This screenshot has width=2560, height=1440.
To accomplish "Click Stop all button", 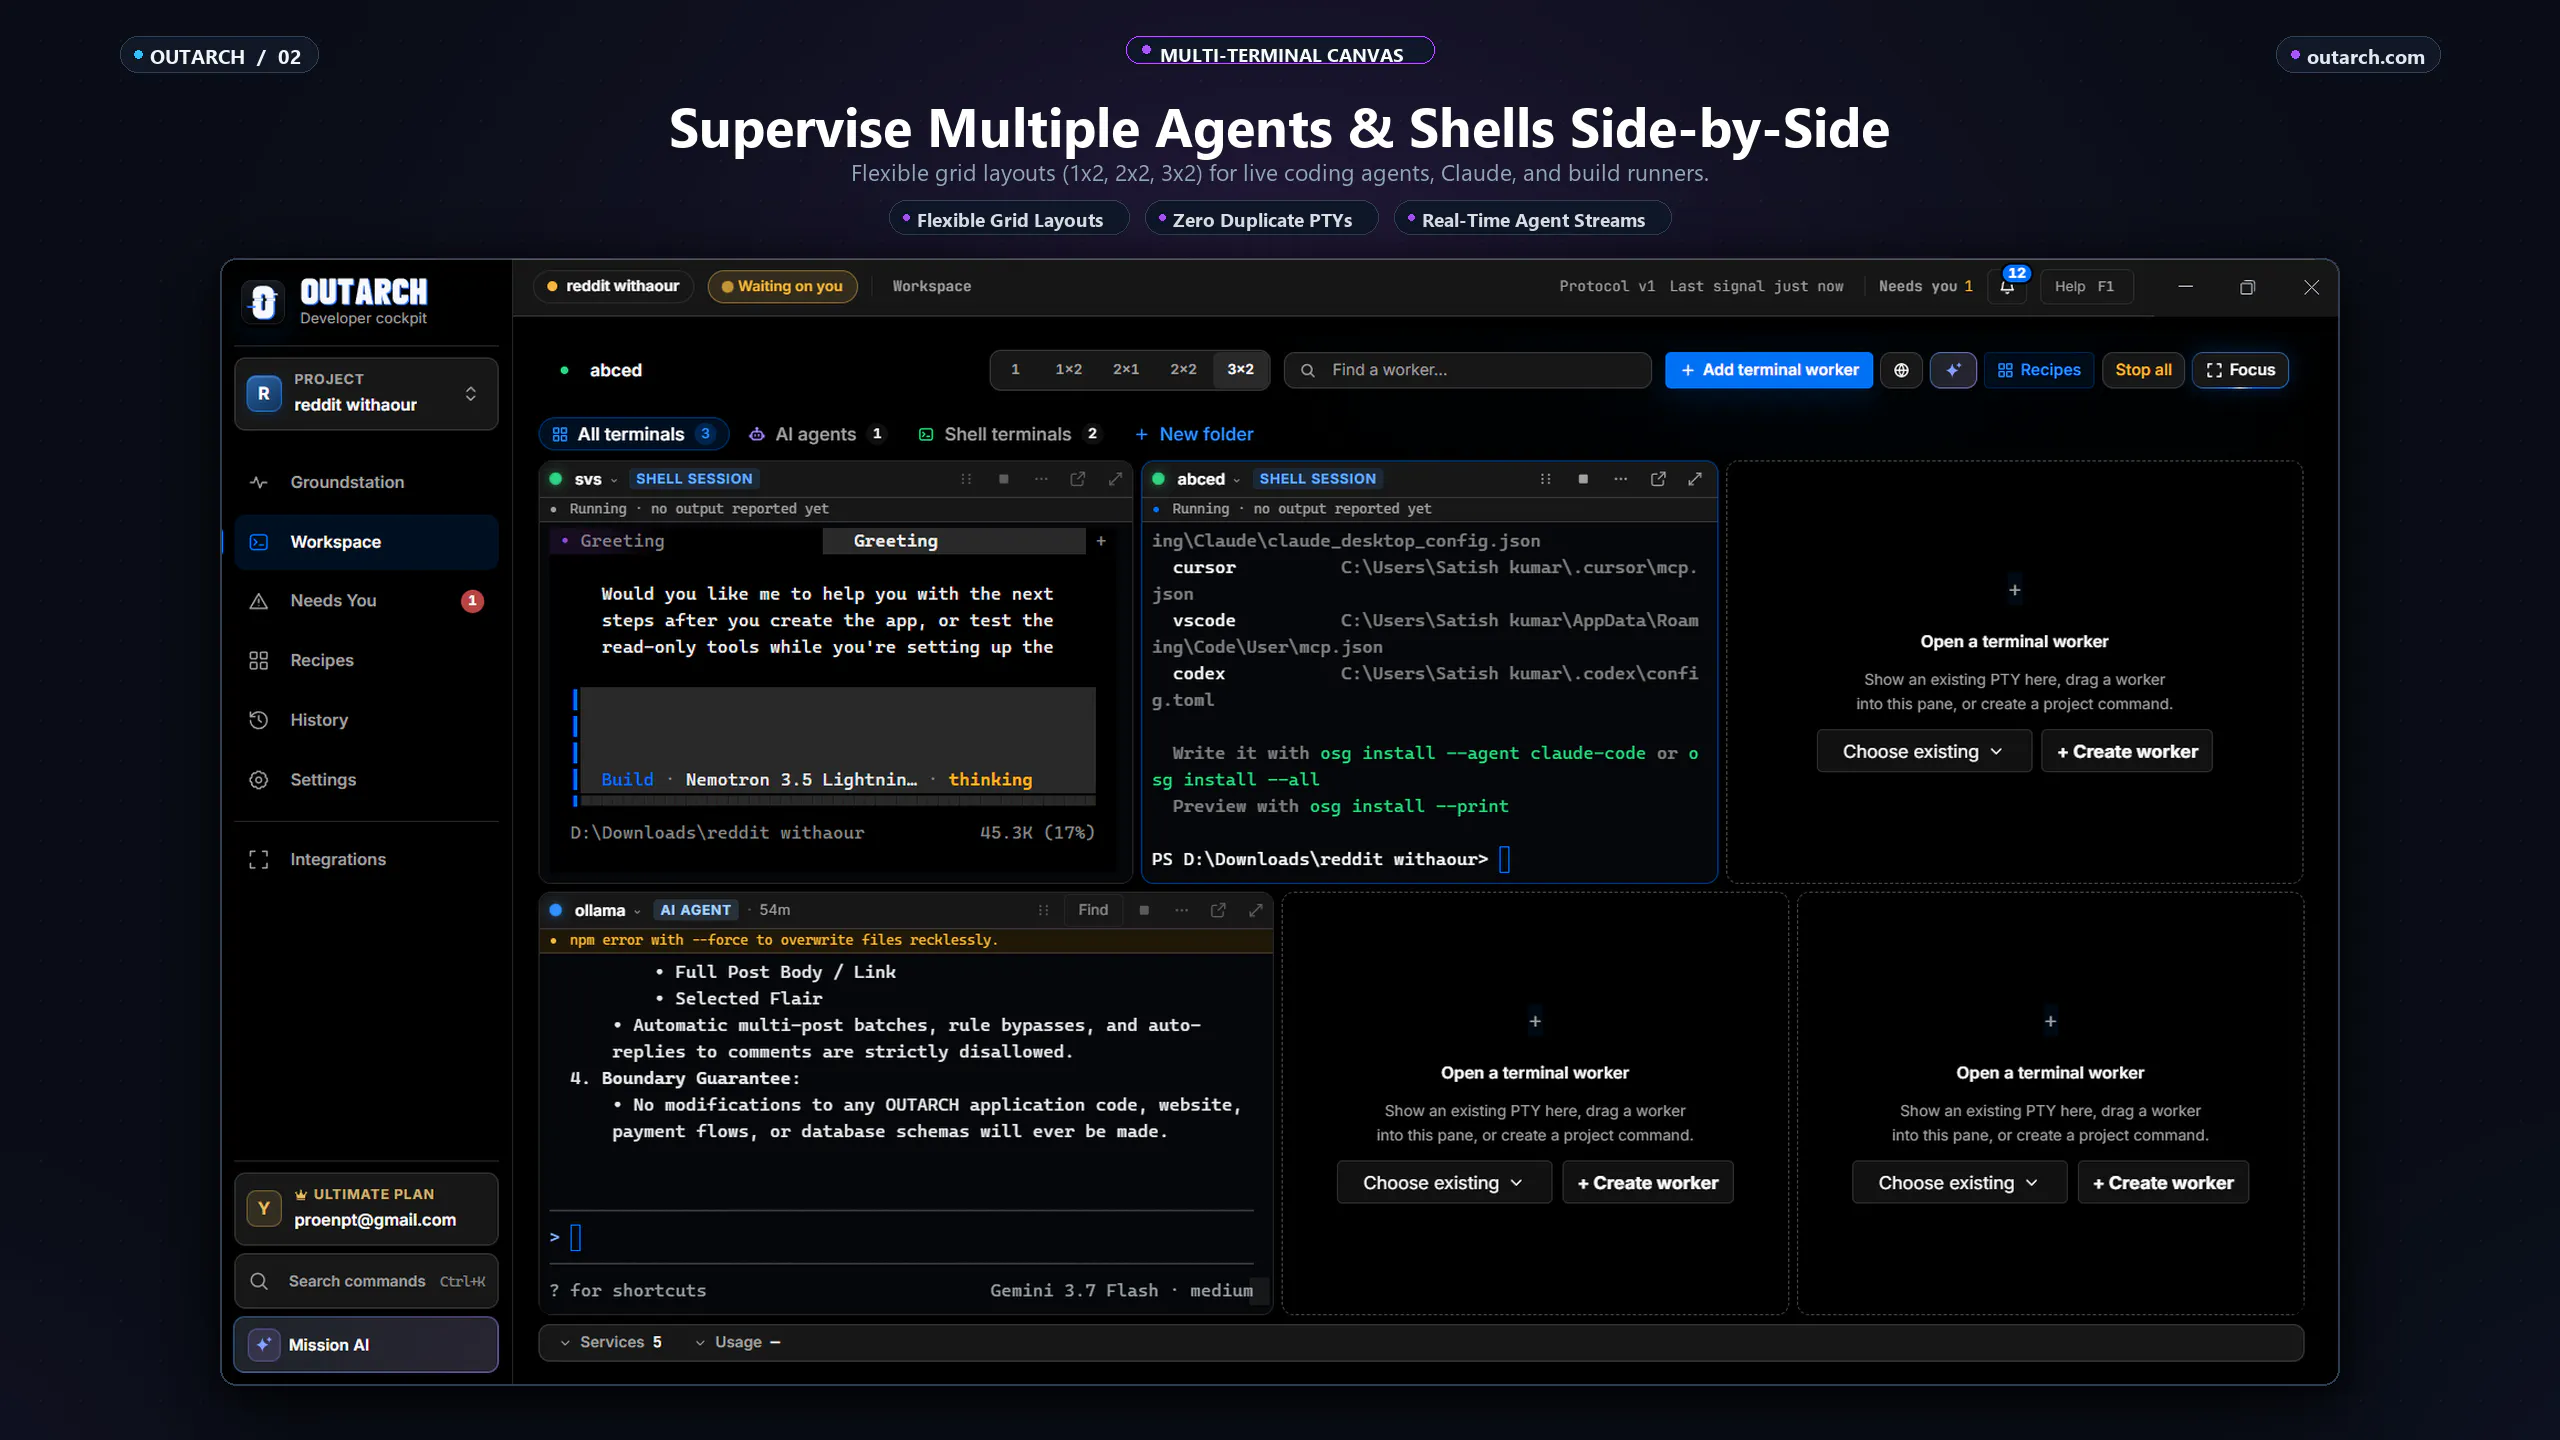I will (2143, 370).
